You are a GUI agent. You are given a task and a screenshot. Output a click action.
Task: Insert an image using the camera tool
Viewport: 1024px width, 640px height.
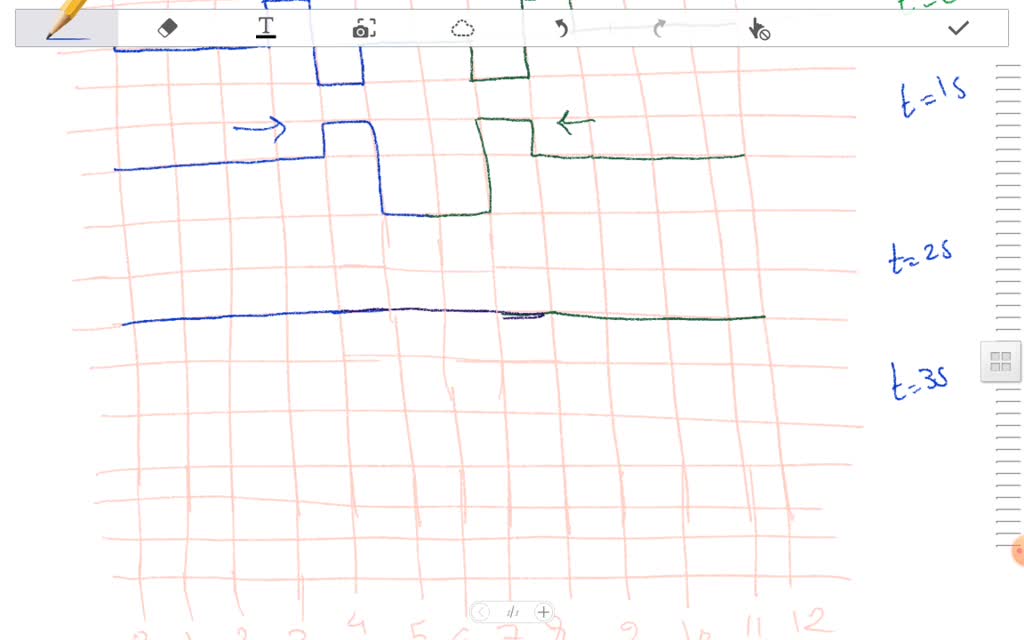(x=363, y=28)
